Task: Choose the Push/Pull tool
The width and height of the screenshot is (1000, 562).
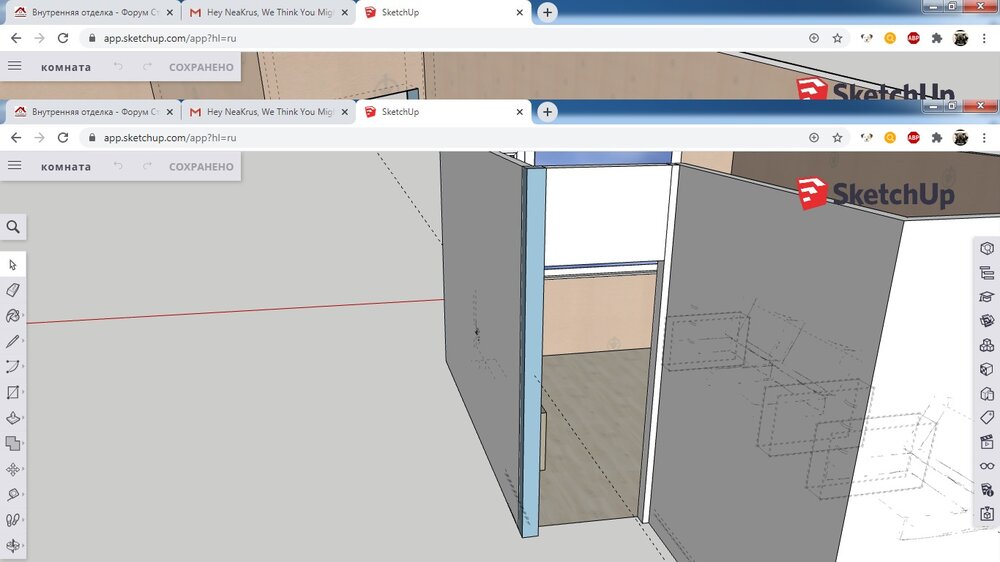Action: coord(13,418)
